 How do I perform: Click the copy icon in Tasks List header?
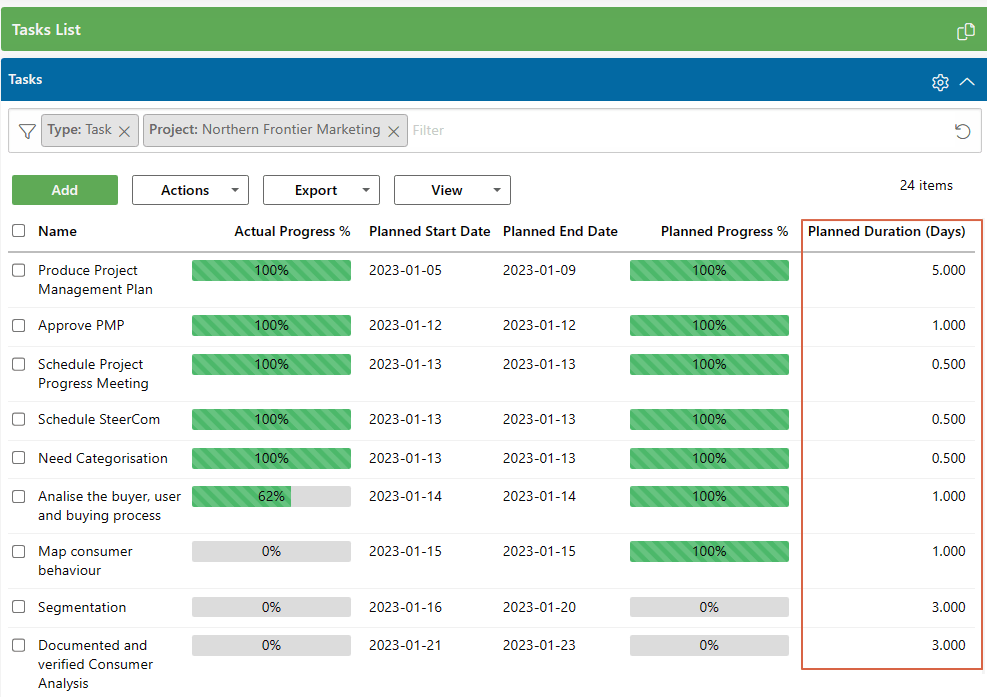point(965,31)
